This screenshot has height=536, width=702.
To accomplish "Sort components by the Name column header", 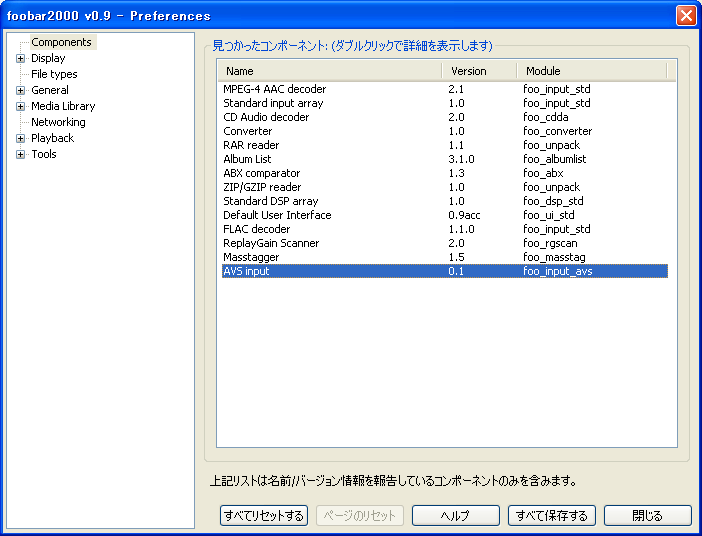I will pos(330,71).
